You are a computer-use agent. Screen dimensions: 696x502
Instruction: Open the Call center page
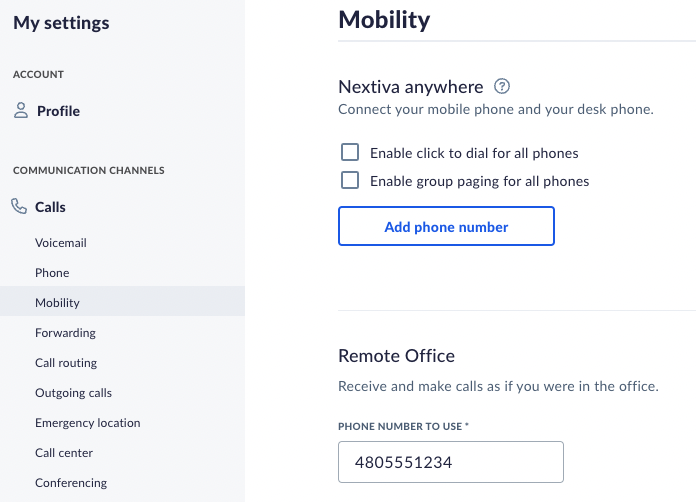[64, 453]
